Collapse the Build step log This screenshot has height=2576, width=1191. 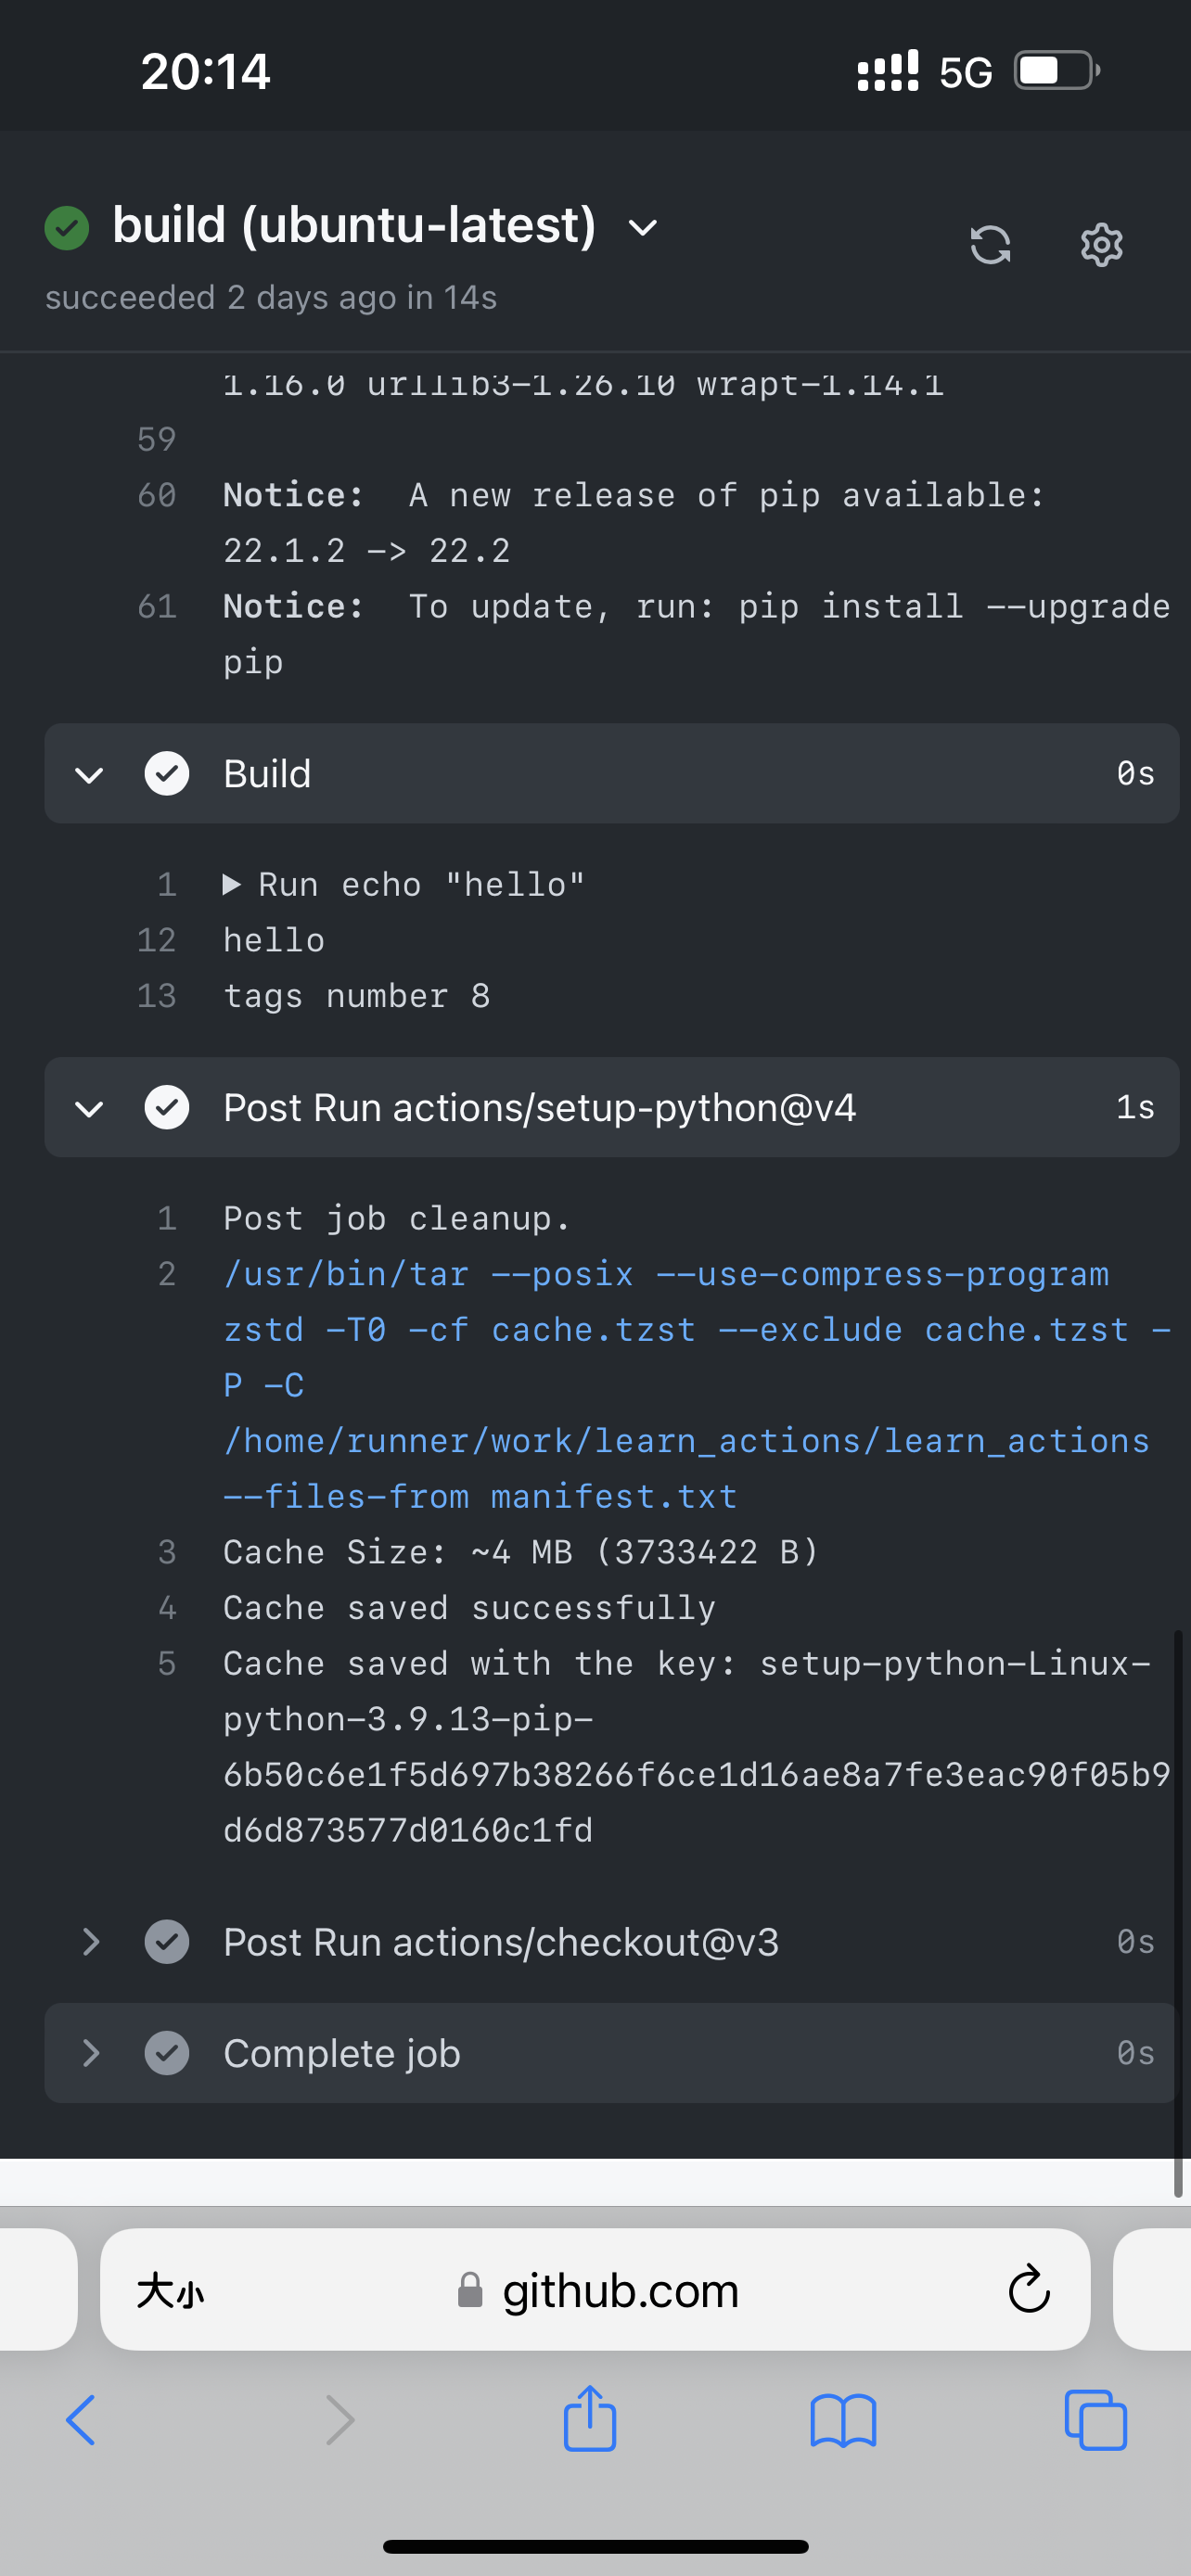[x=88, y=773]
